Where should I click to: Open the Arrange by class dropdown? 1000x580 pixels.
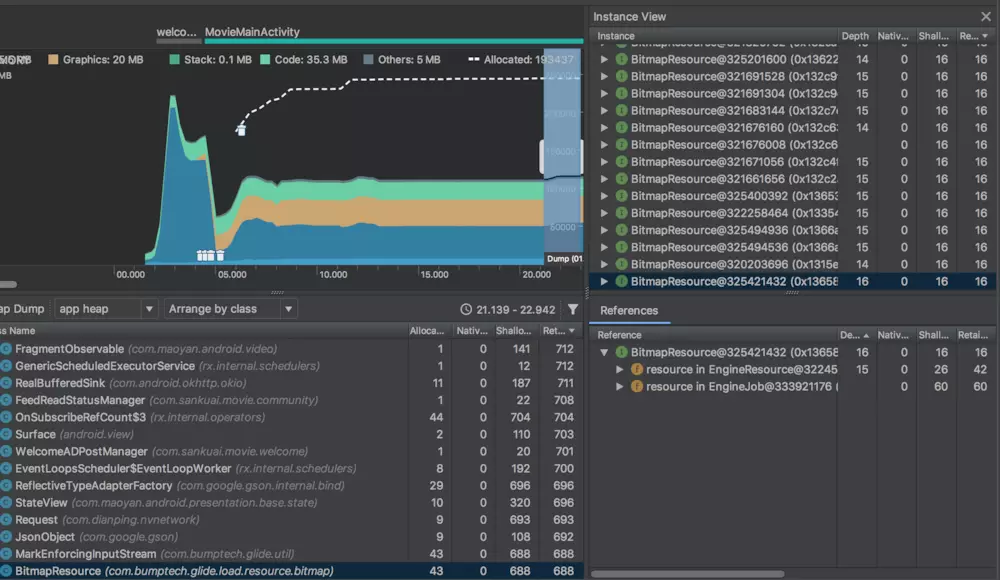coord(230,309)
